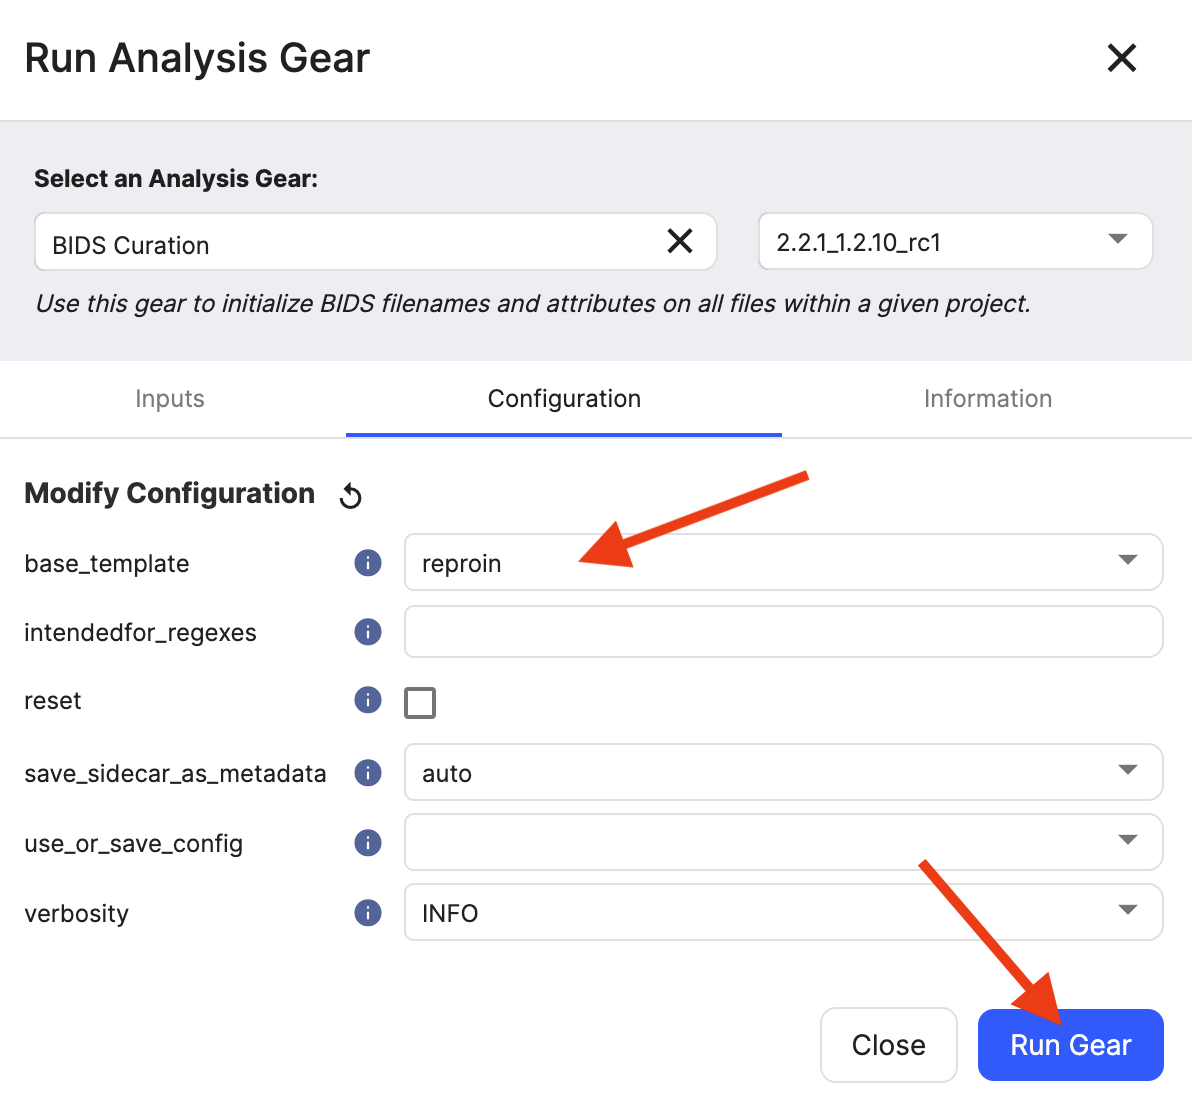The width and height of the screenshot is (1192, 1110).
Task: Switch to the Inputs tab
Action: (x=170, y=398)
